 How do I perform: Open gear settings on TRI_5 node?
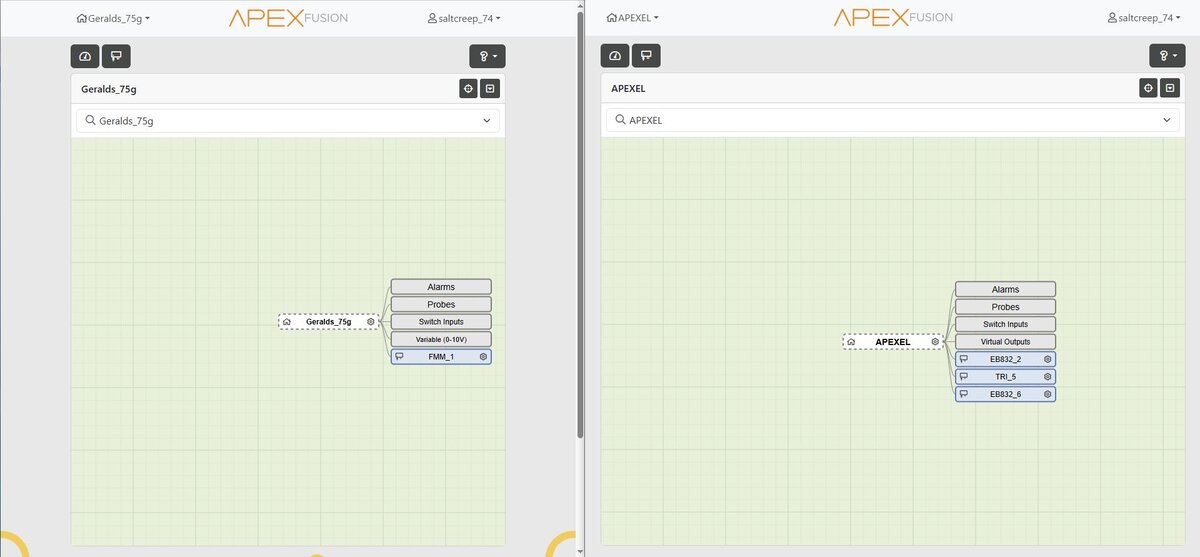point(1047,377)
